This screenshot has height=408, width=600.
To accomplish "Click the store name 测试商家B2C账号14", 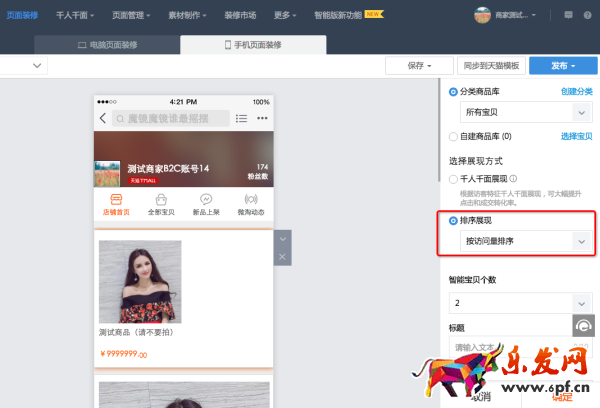I will (168, 168).
